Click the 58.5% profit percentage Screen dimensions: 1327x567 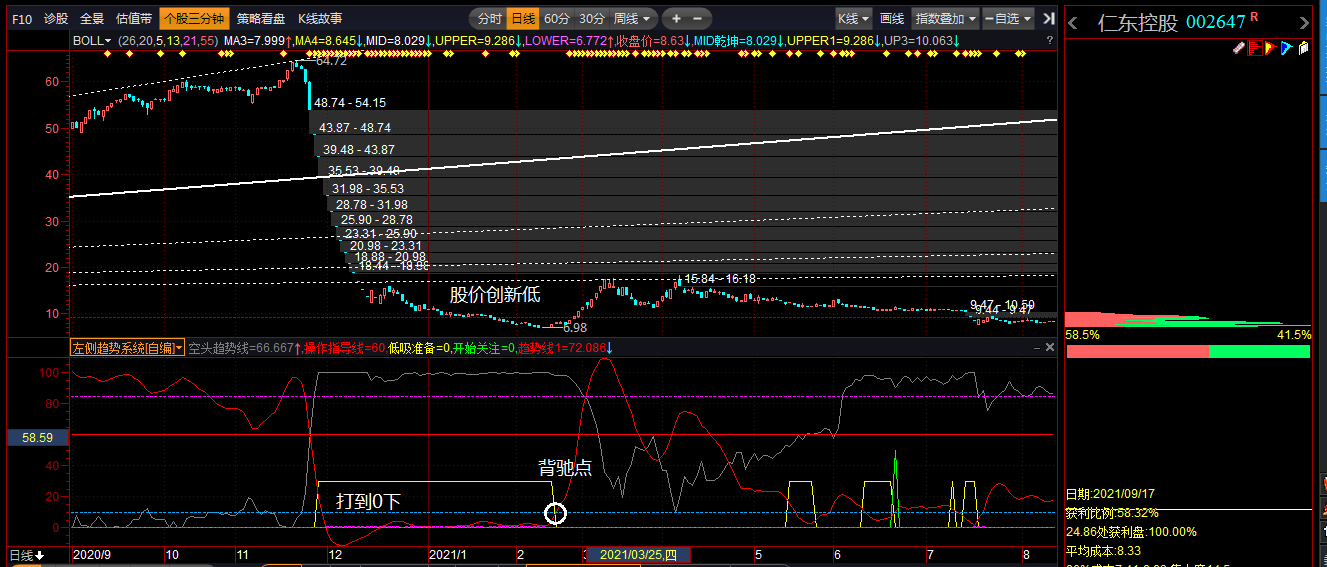point(1083,335)
